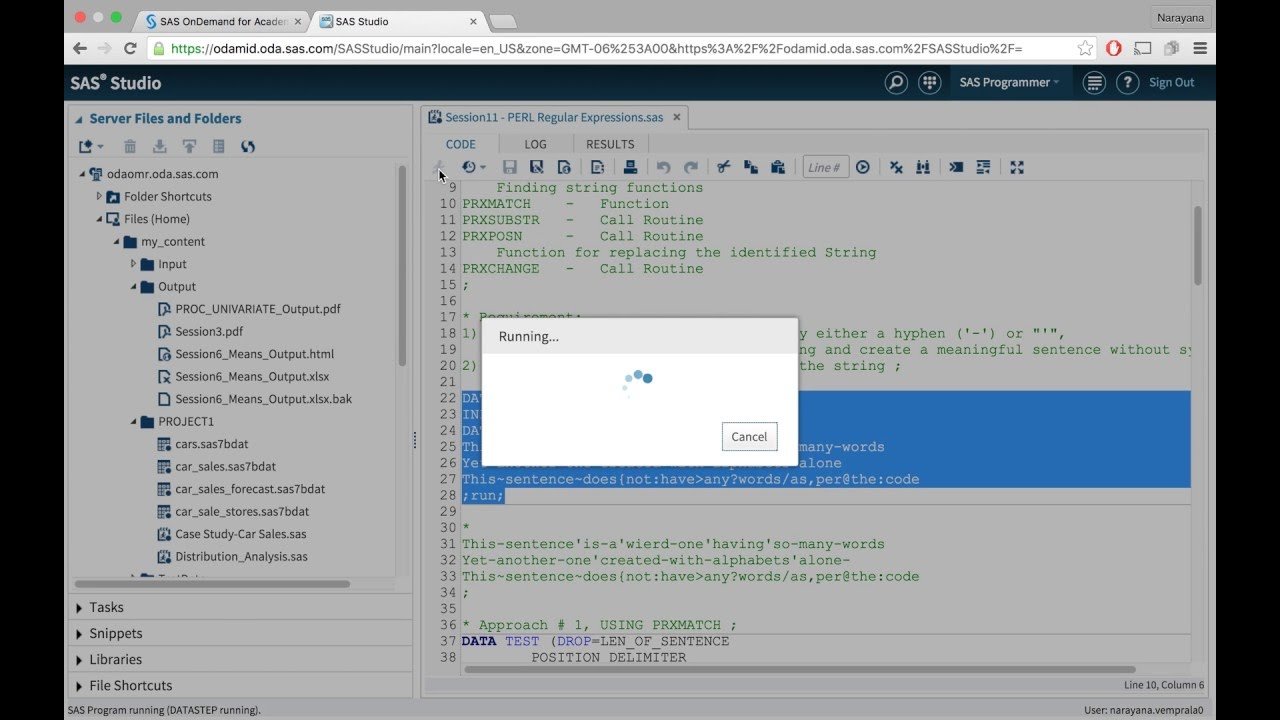The height and width of the screenshot is (720, 1280).
Task: Click the Save As icon
Action: 537,167
